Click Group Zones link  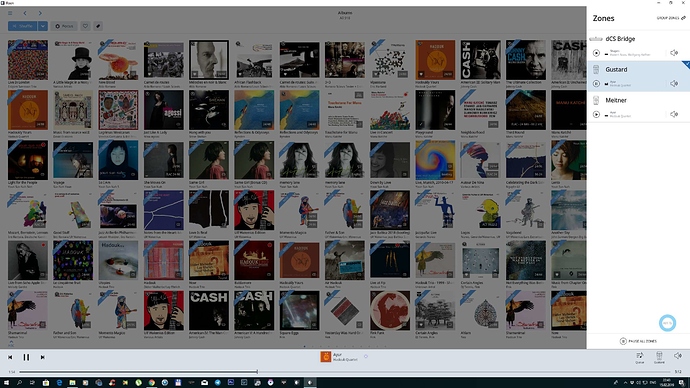[671, 18]
